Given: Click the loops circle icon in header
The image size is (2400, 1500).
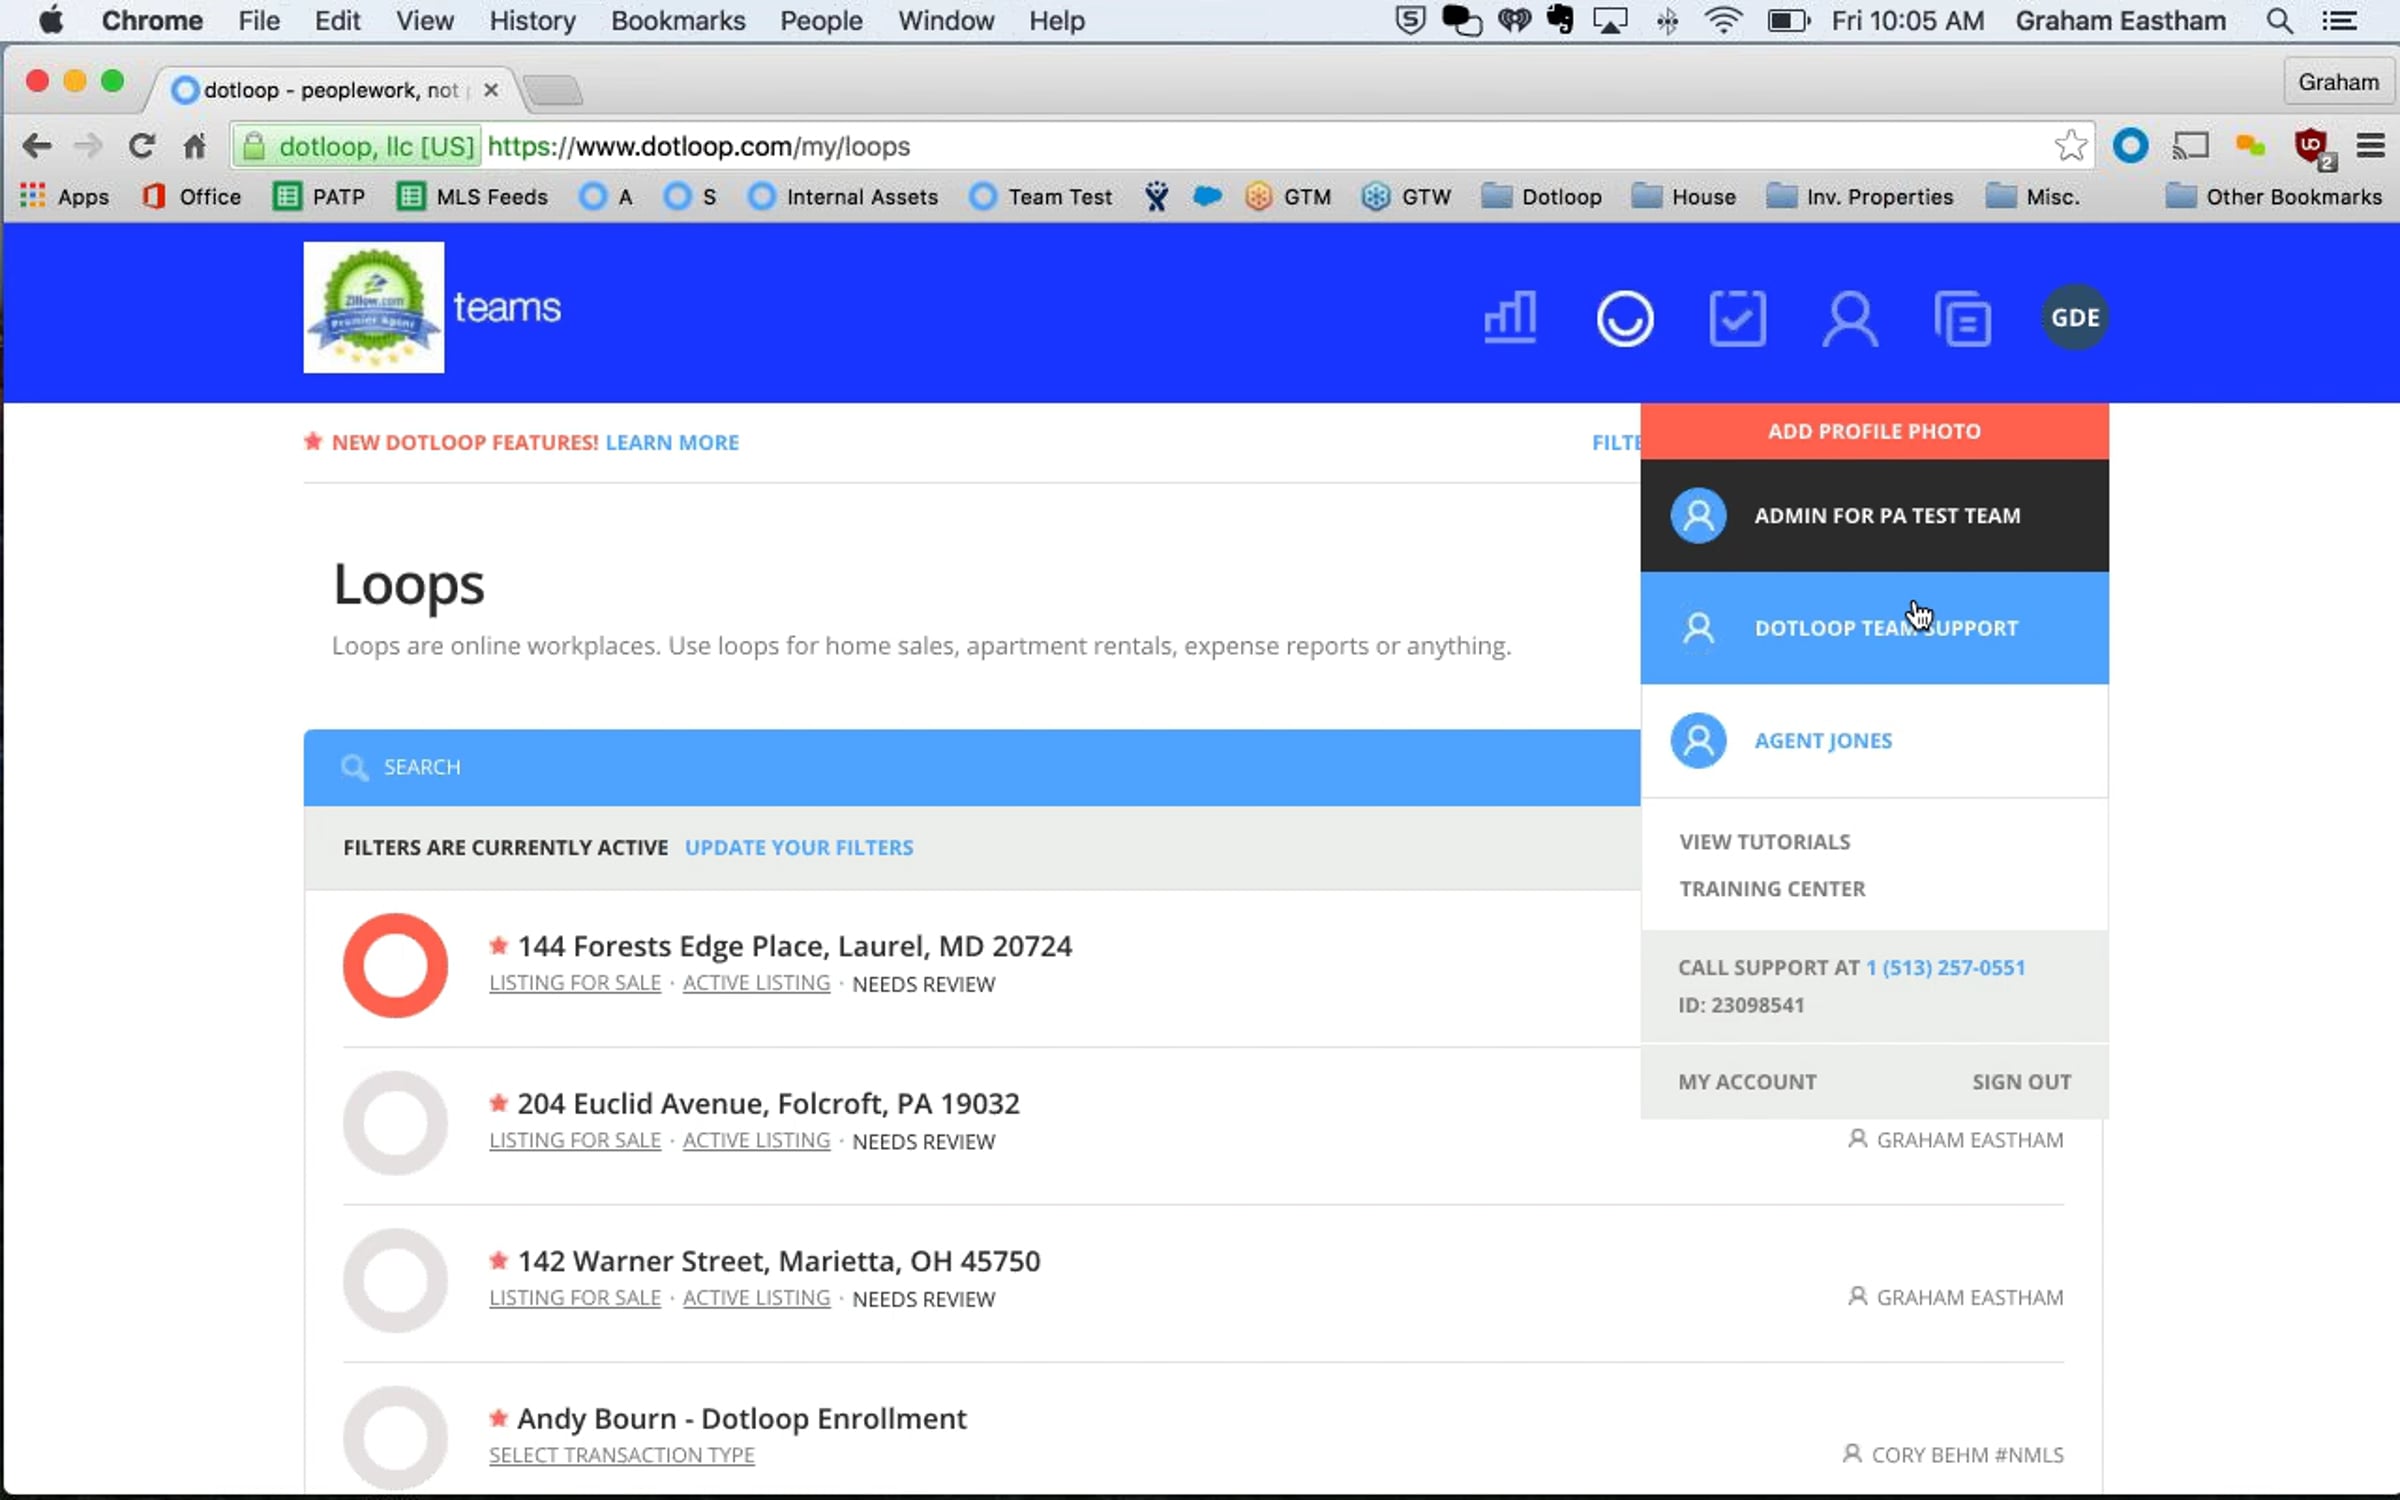Looking at the screenshot, I should 1624,318.
